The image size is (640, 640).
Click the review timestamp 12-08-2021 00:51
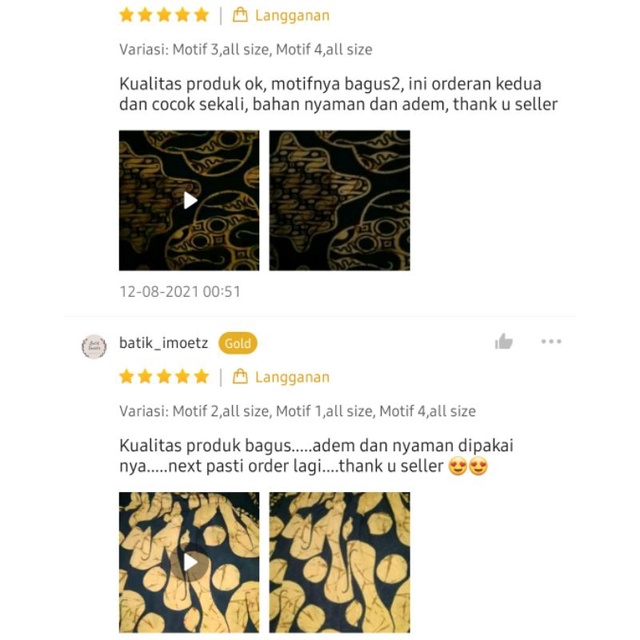click(x=180, y=291)
